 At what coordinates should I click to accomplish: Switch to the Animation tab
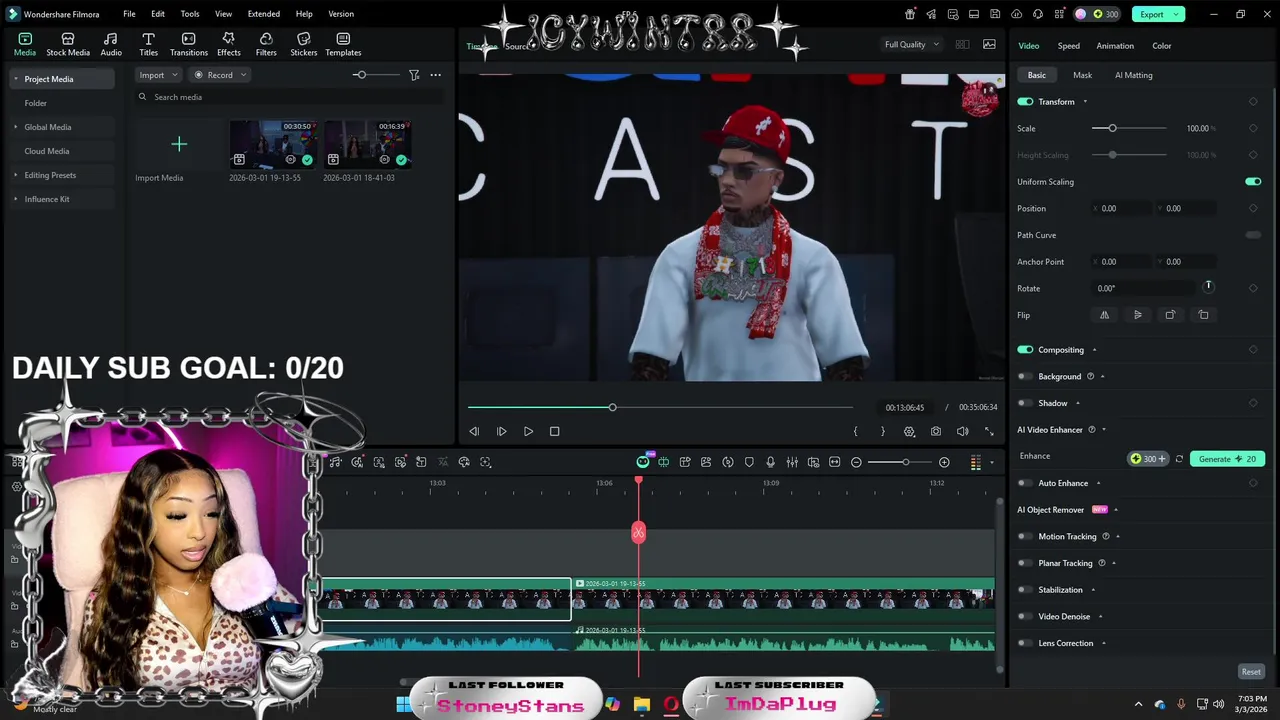tap(1115, 46)
